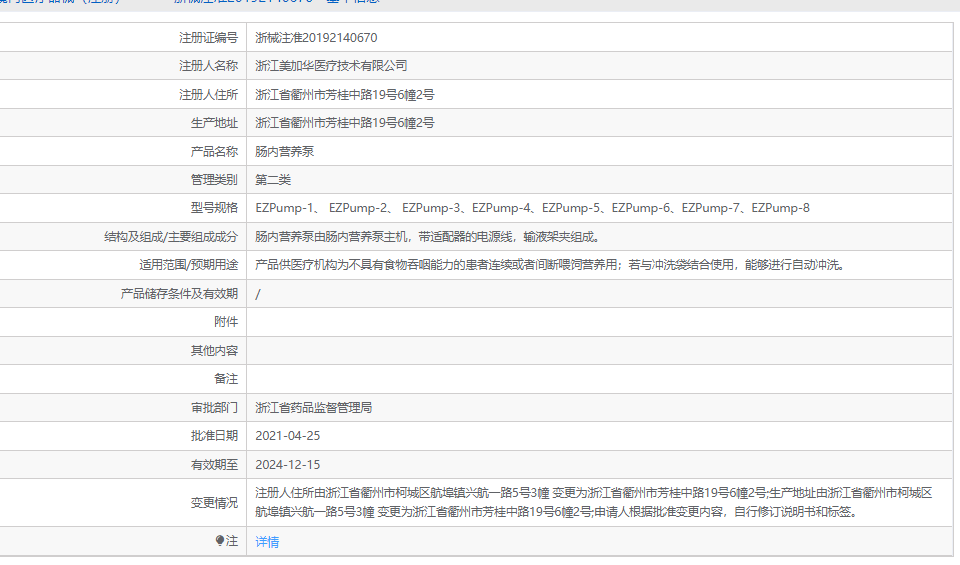This screenshot has width=960, height=565.
Task: Click the 附件 label
Action: tap(226, 322)
